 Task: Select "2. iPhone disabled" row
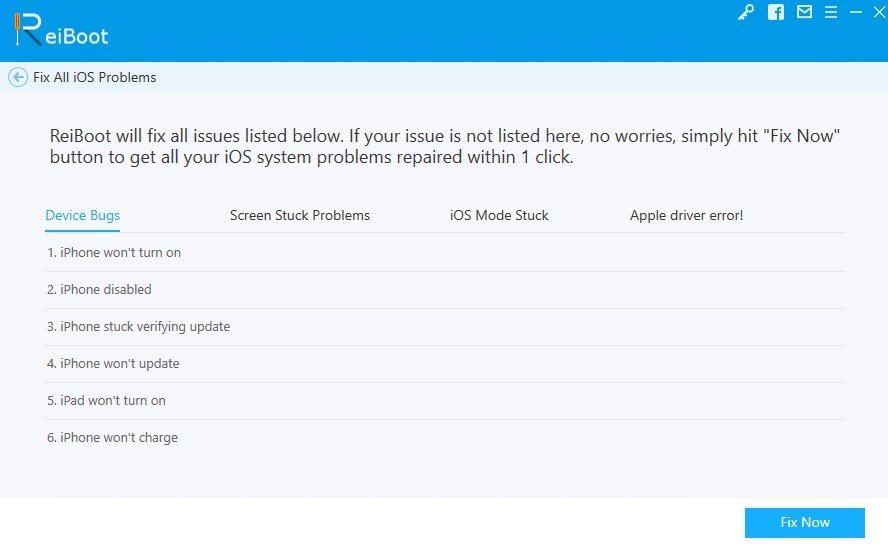[445, 290]
